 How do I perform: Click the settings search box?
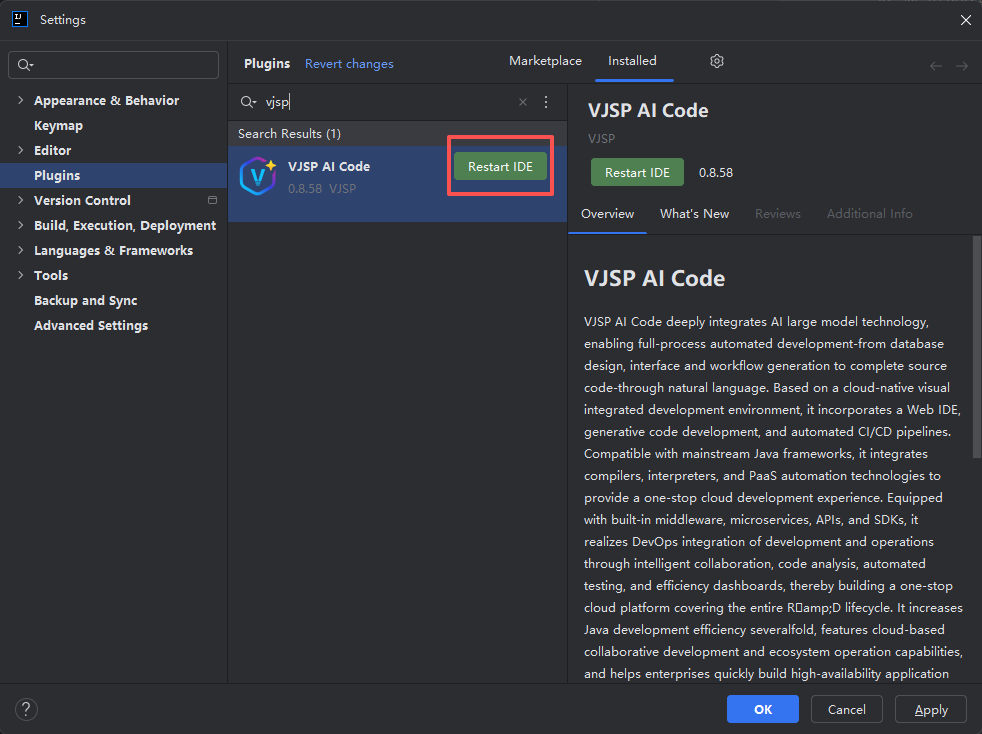tap(114, 65)
